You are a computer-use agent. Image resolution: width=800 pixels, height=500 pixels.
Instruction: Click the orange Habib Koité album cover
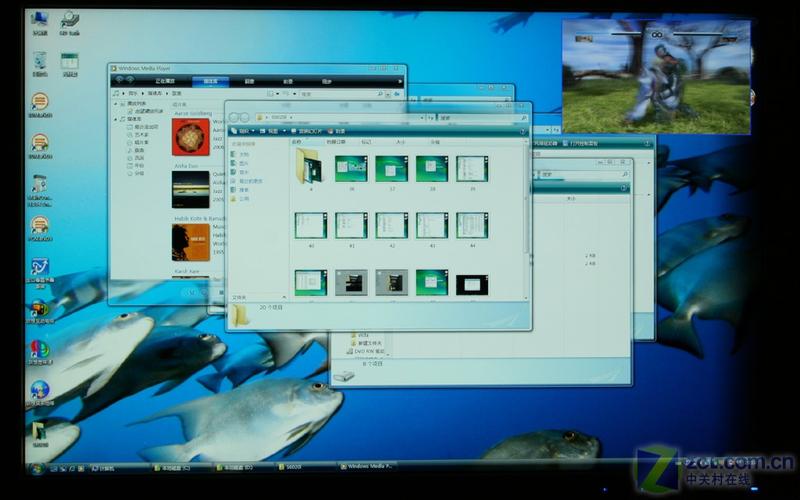pos(191,242)
